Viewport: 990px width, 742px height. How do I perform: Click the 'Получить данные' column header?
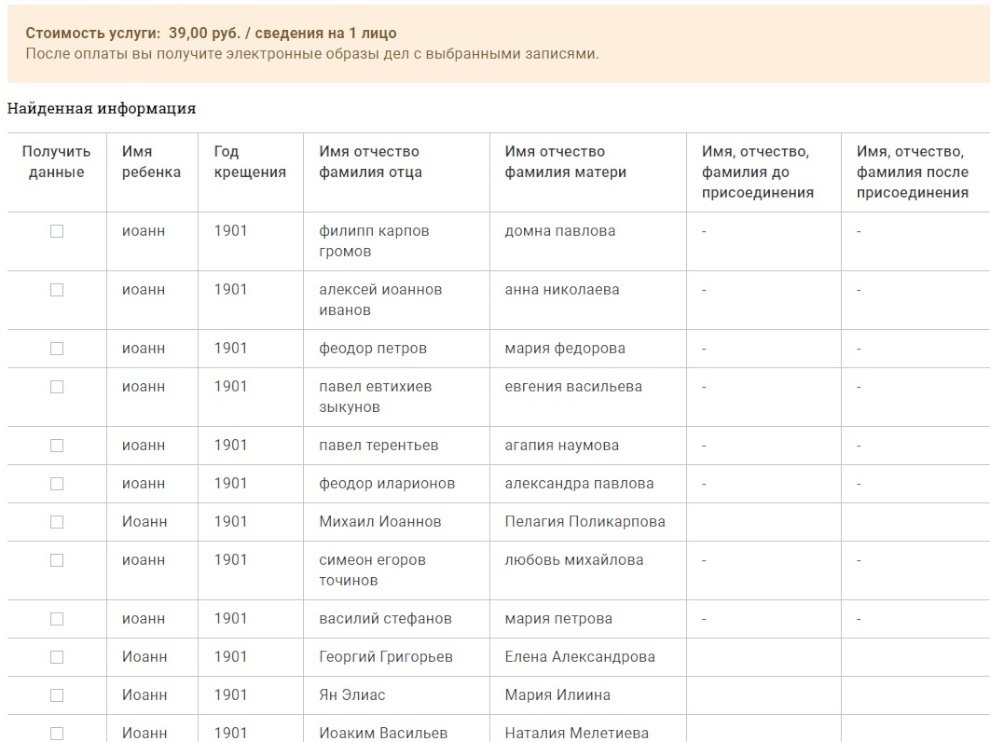(x=56, y=162)
